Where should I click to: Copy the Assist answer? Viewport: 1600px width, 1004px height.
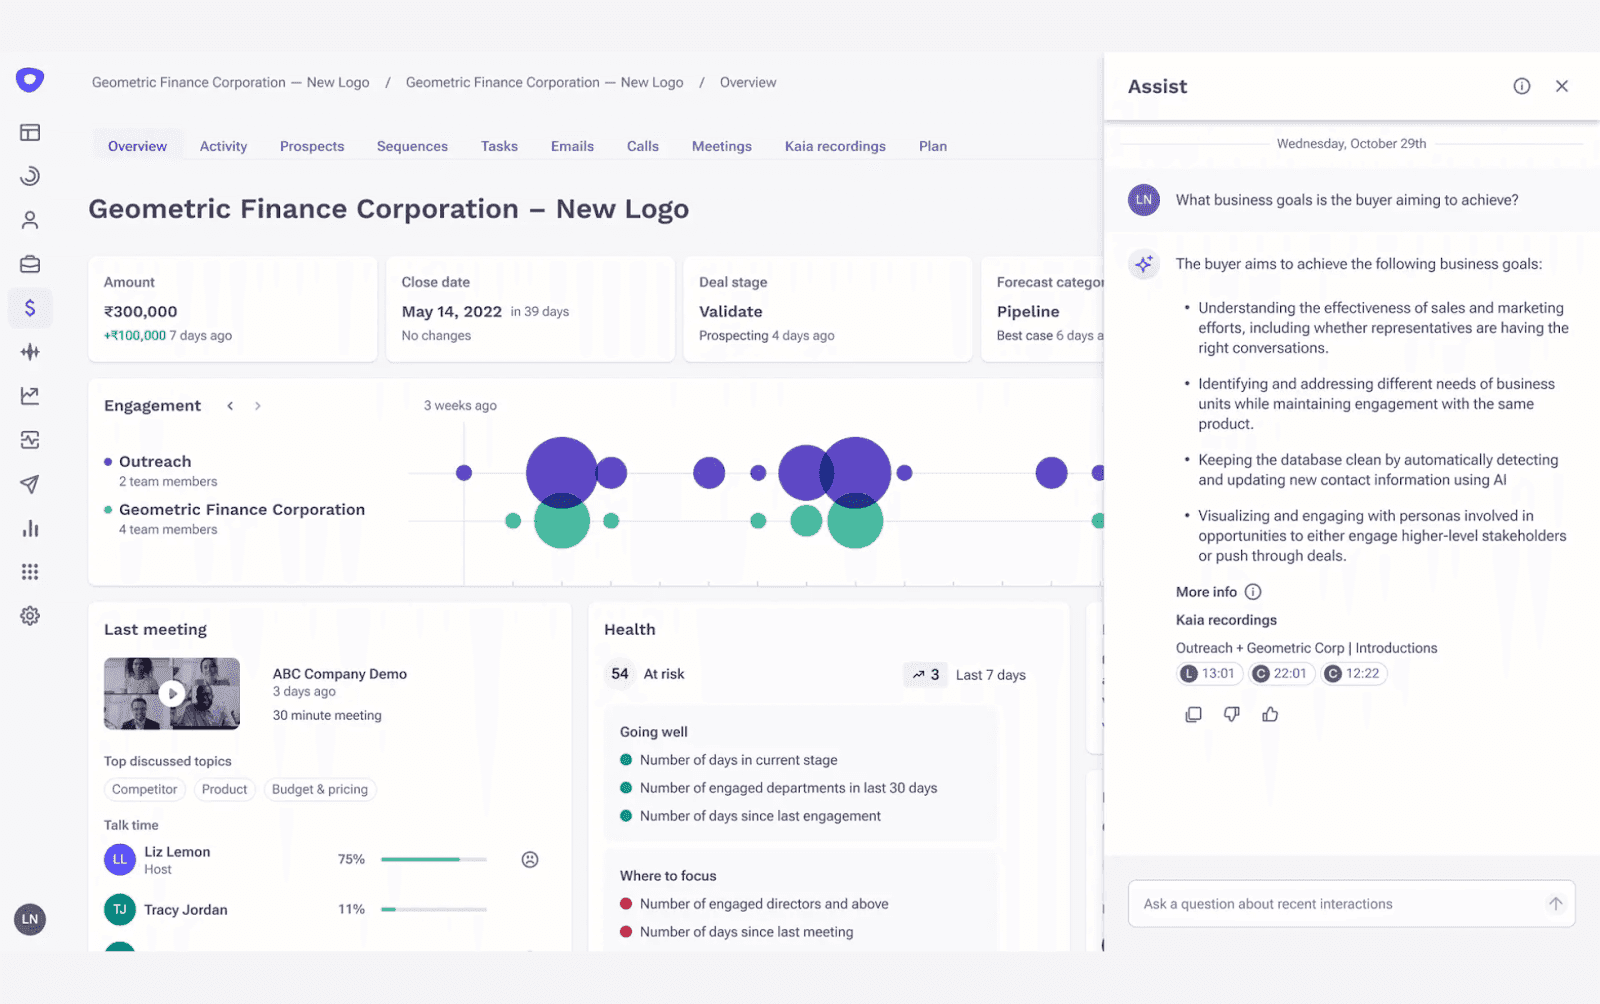click(x=1193, y=714)
